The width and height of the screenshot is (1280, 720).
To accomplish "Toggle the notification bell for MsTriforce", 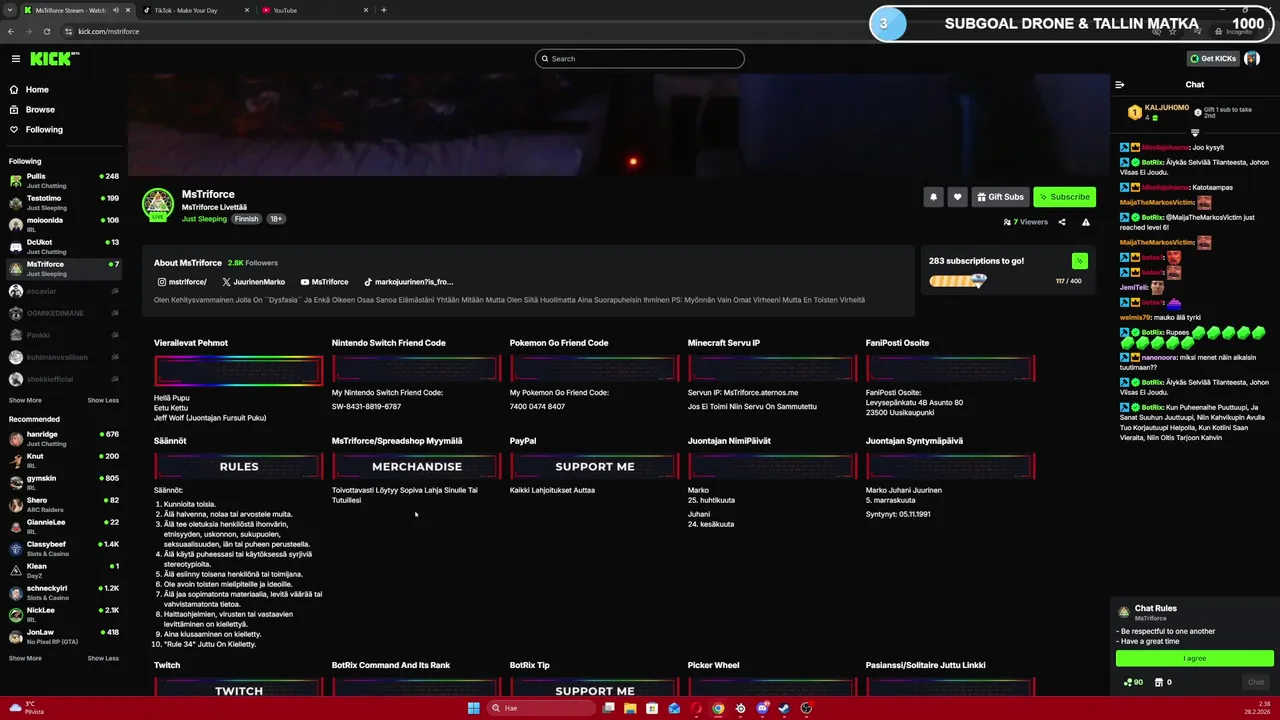I will [933, 197].
